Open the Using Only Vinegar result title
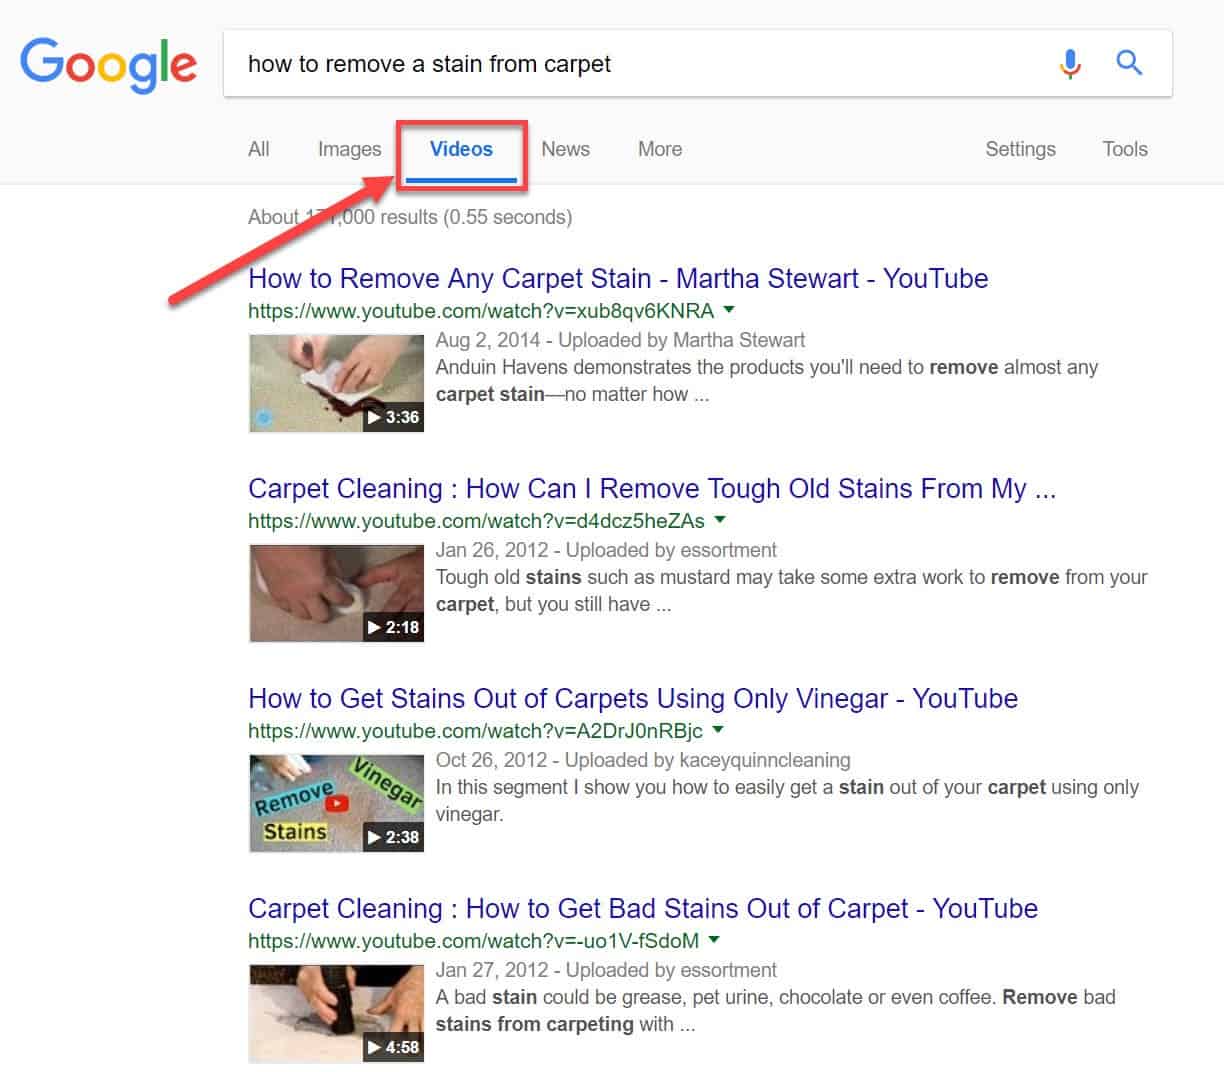Screen dimensions: 1224x1072 [x=633, y=698]
